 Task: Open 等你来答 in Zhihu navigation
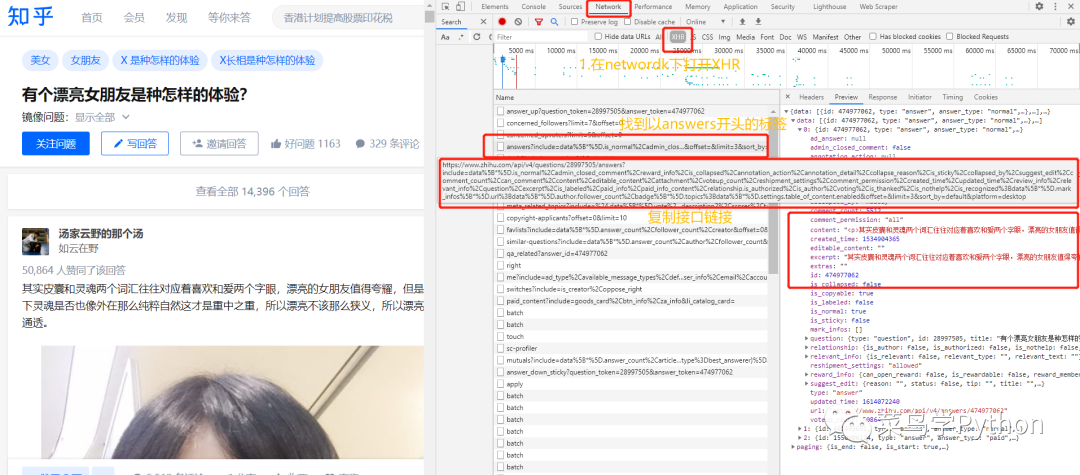(229, 17)
